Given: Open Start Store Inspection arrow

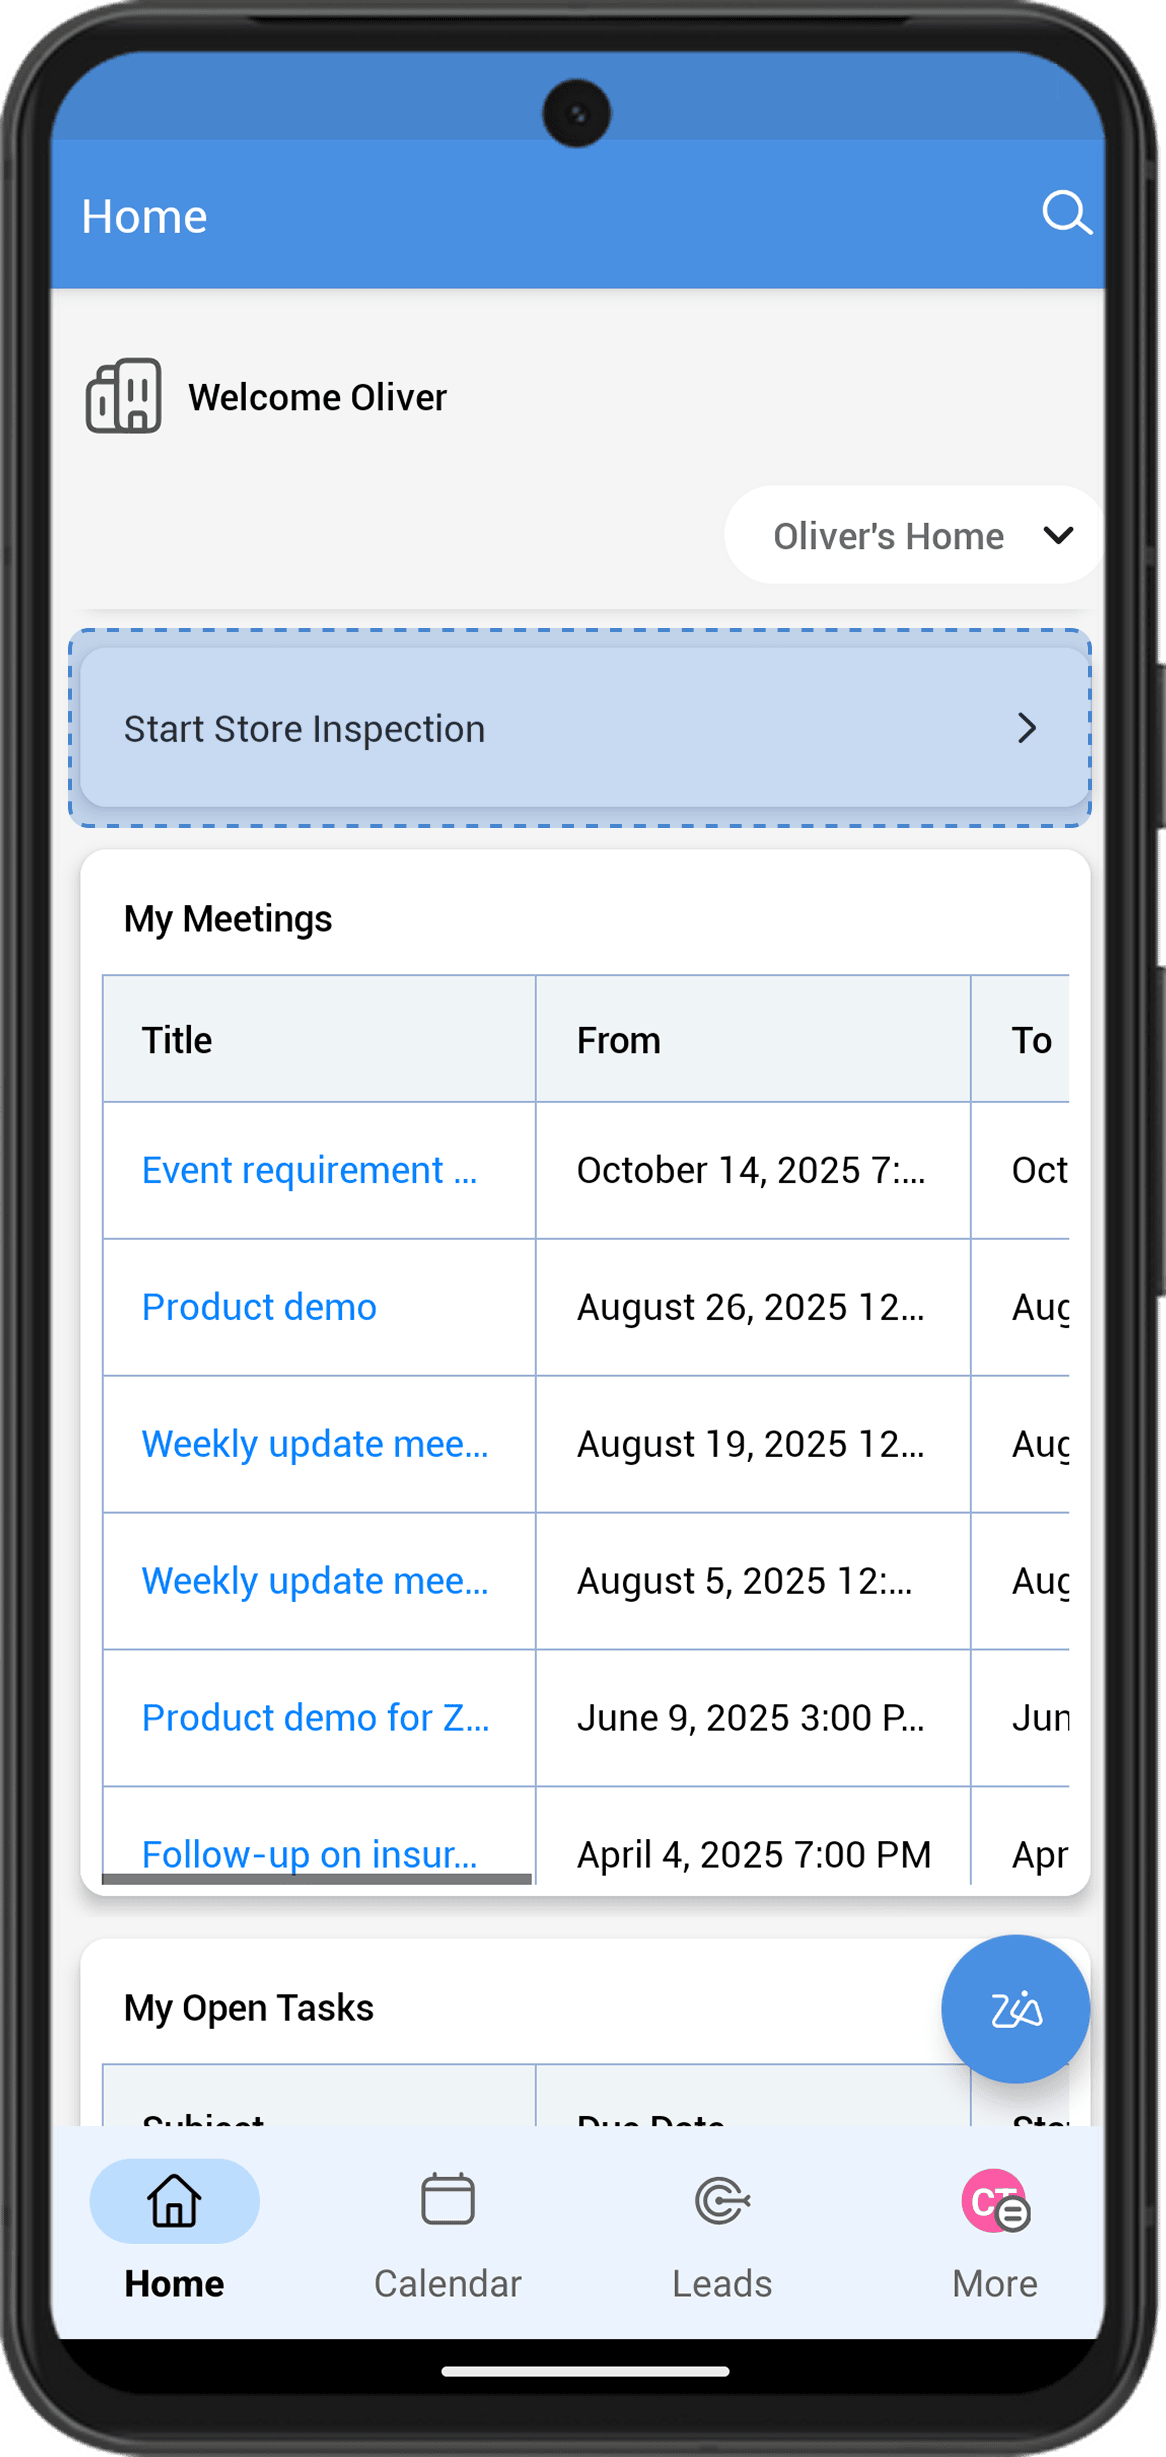Looking at the screenshot, I should coord(1026,728).
